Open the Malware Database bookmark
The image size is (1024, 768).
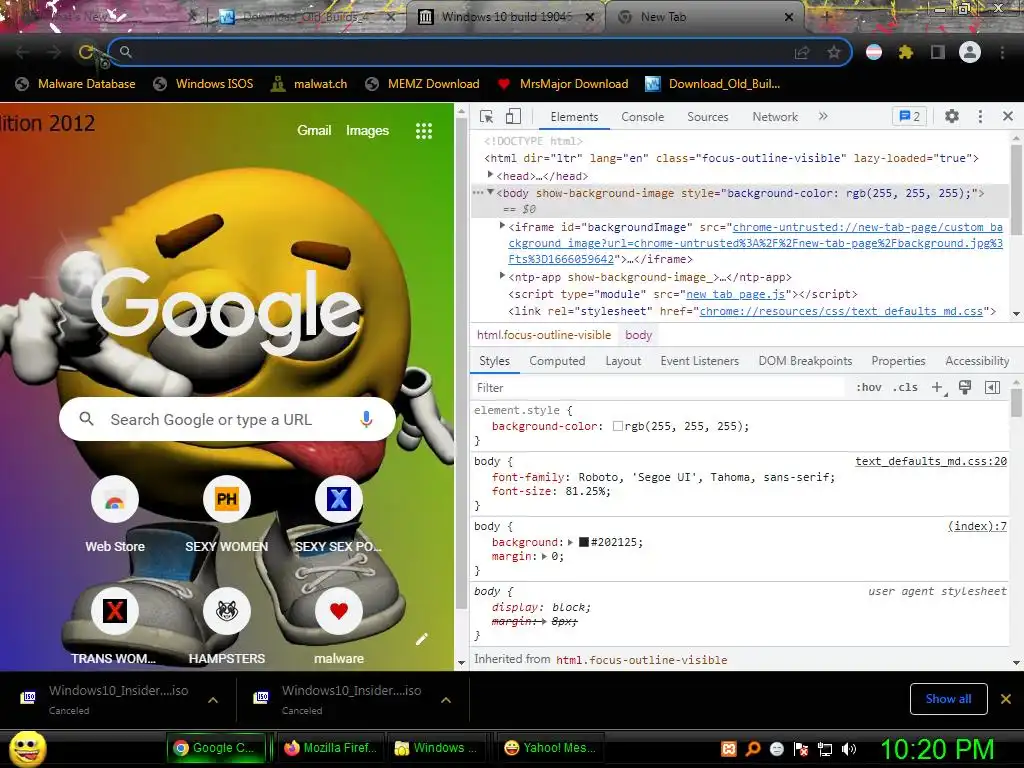75,84
